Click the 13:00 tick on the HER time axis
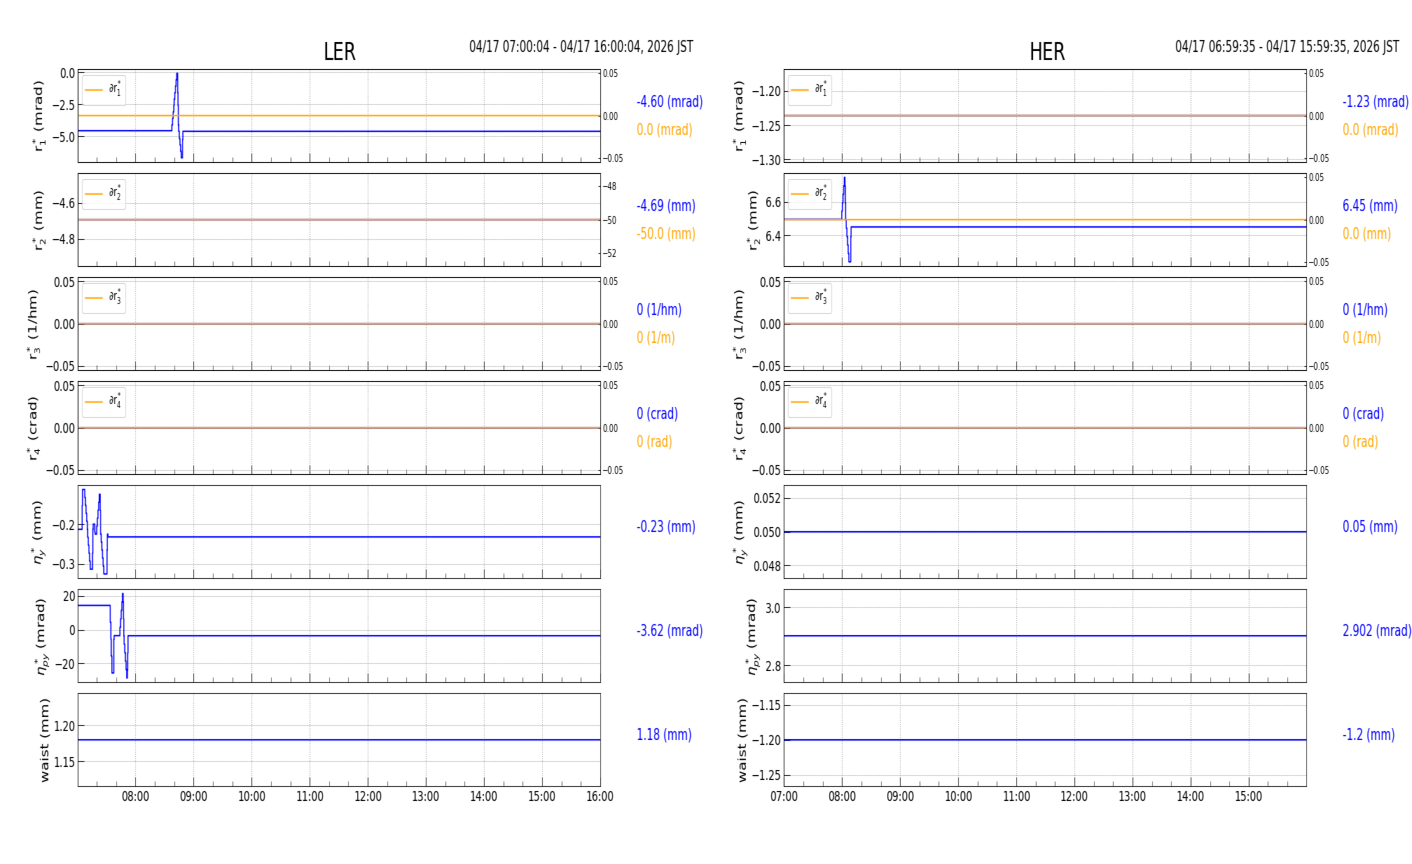Image resolution: width=1412 pixels, height=864 pixels. pyautogui.click(x=1132, y=797)
